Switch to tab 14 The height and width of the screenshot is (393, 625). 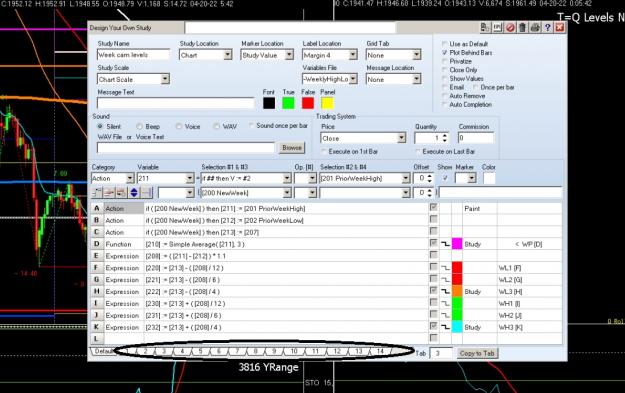(380, 351)
